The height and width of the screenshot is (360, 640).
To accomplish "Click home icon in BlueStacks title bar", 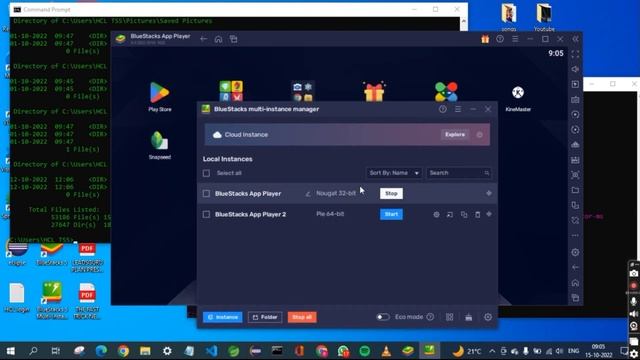I will coord(218,39).
